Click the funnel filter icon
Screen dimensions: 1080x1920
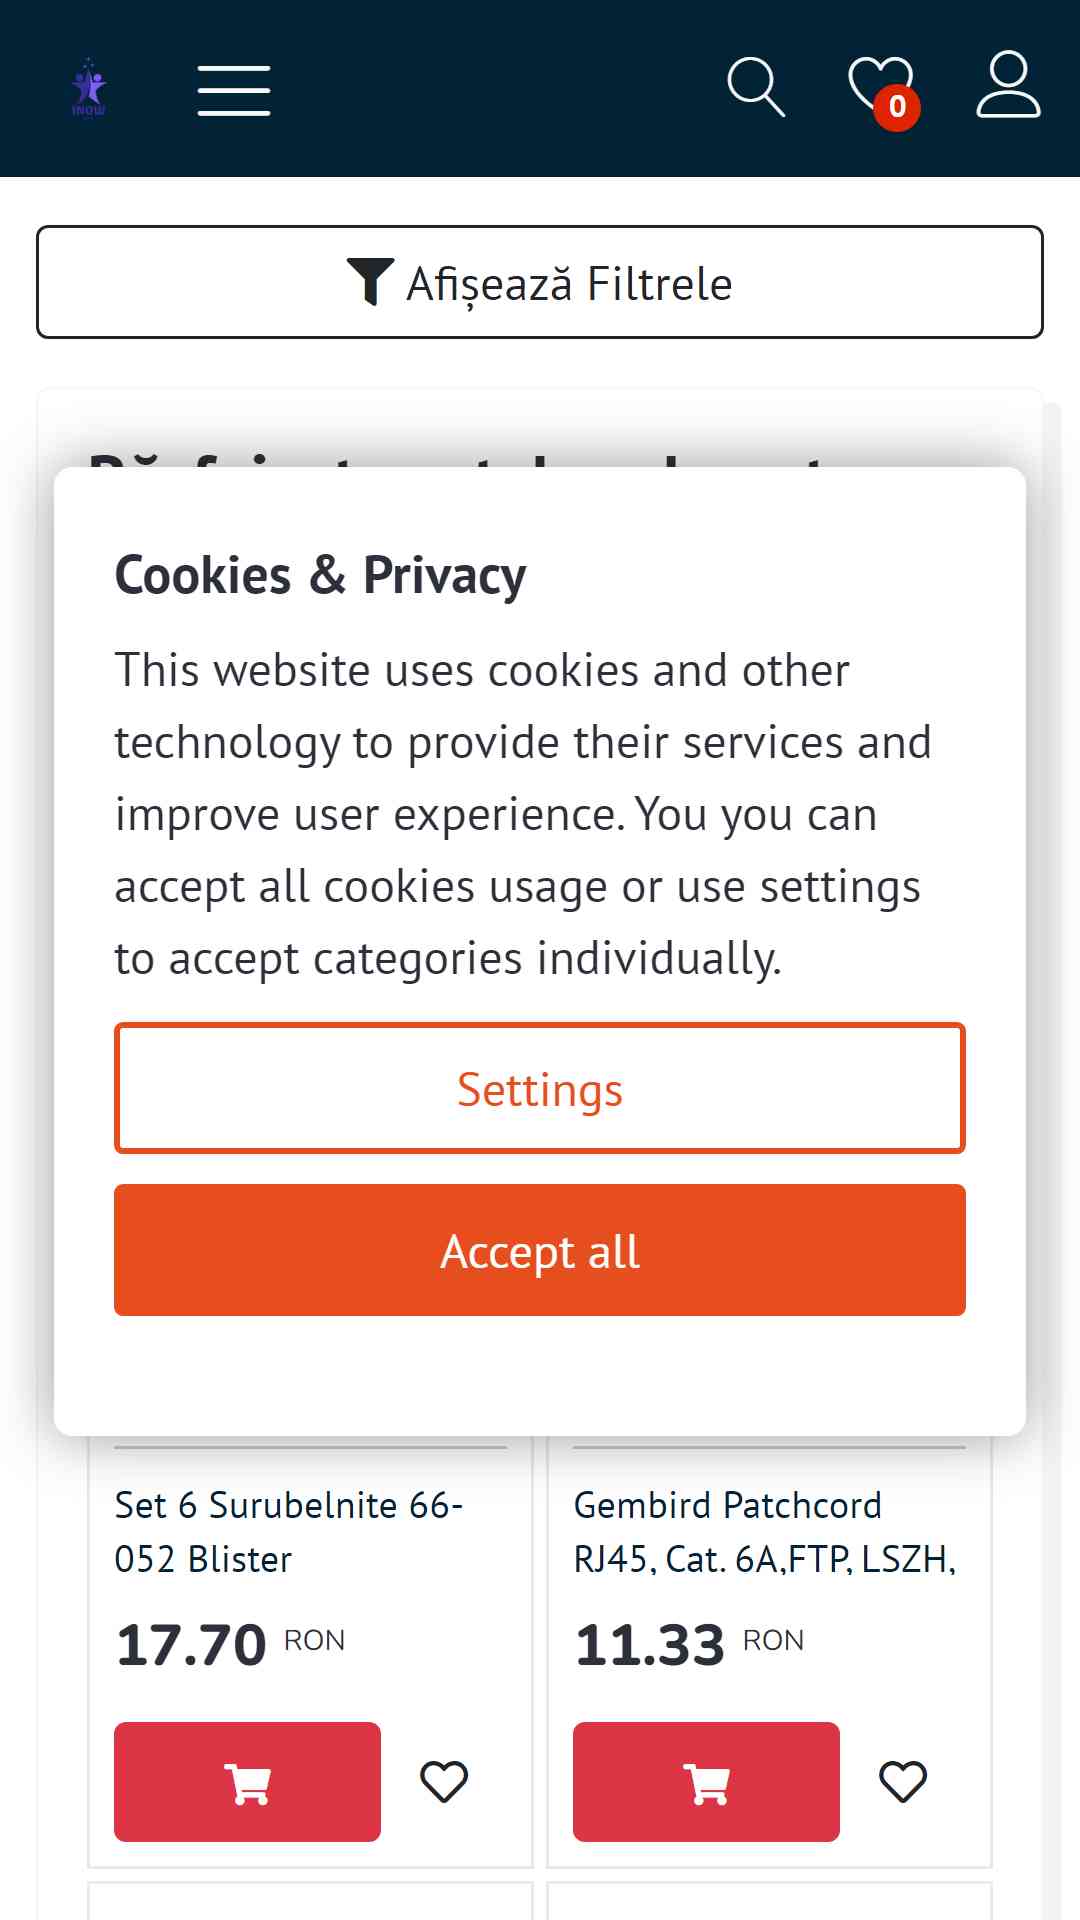tap(370, 282)
